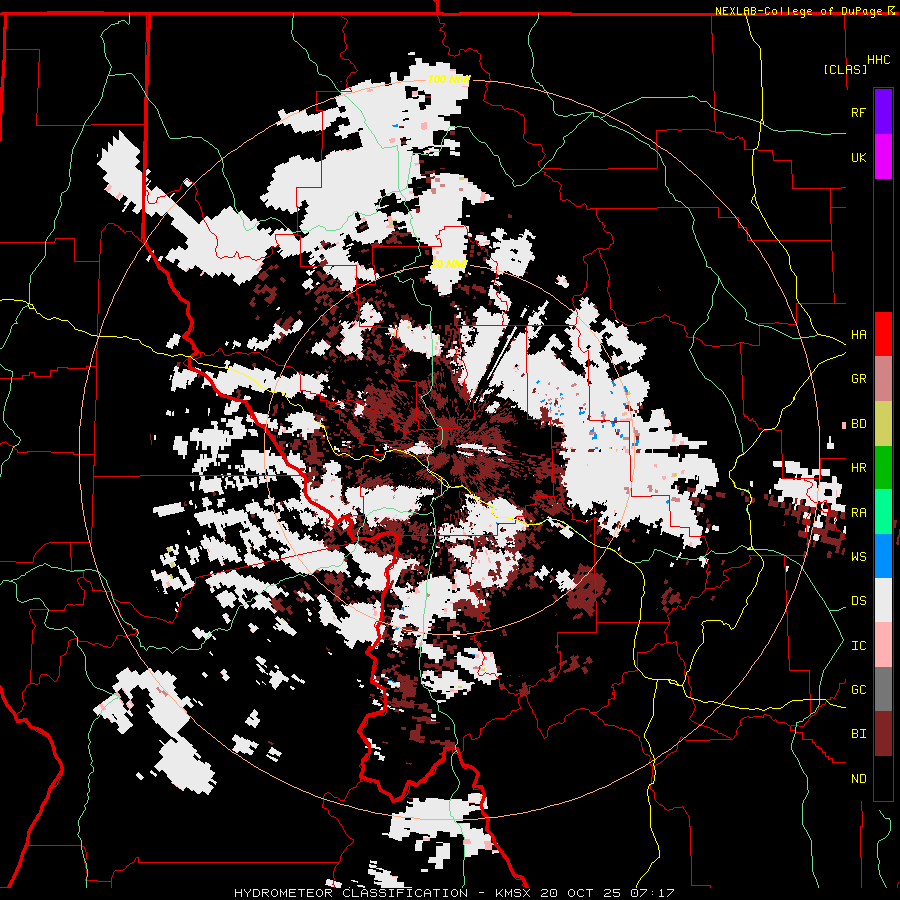Viewport: 900px width, 900px height.
Task: Click the "ND" legend label
Action: pyautogui.click(x=858, y=779)
